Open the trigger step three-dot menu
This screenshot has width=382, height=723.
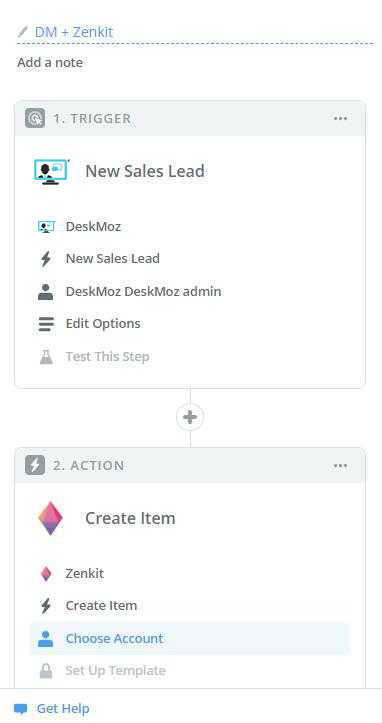[x=340, y=119]
